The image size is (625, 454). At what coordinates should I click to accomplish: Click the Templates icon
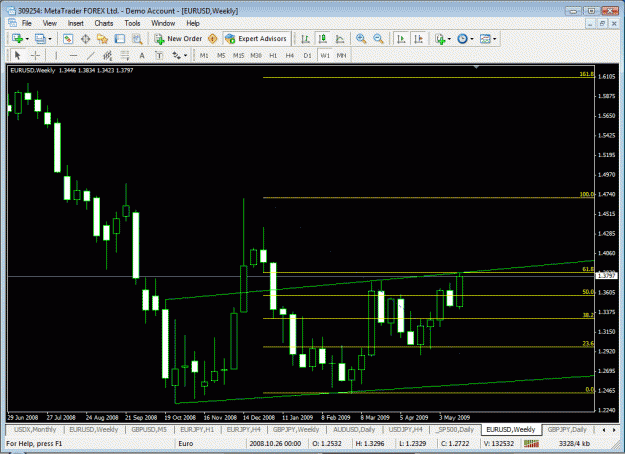485,39
